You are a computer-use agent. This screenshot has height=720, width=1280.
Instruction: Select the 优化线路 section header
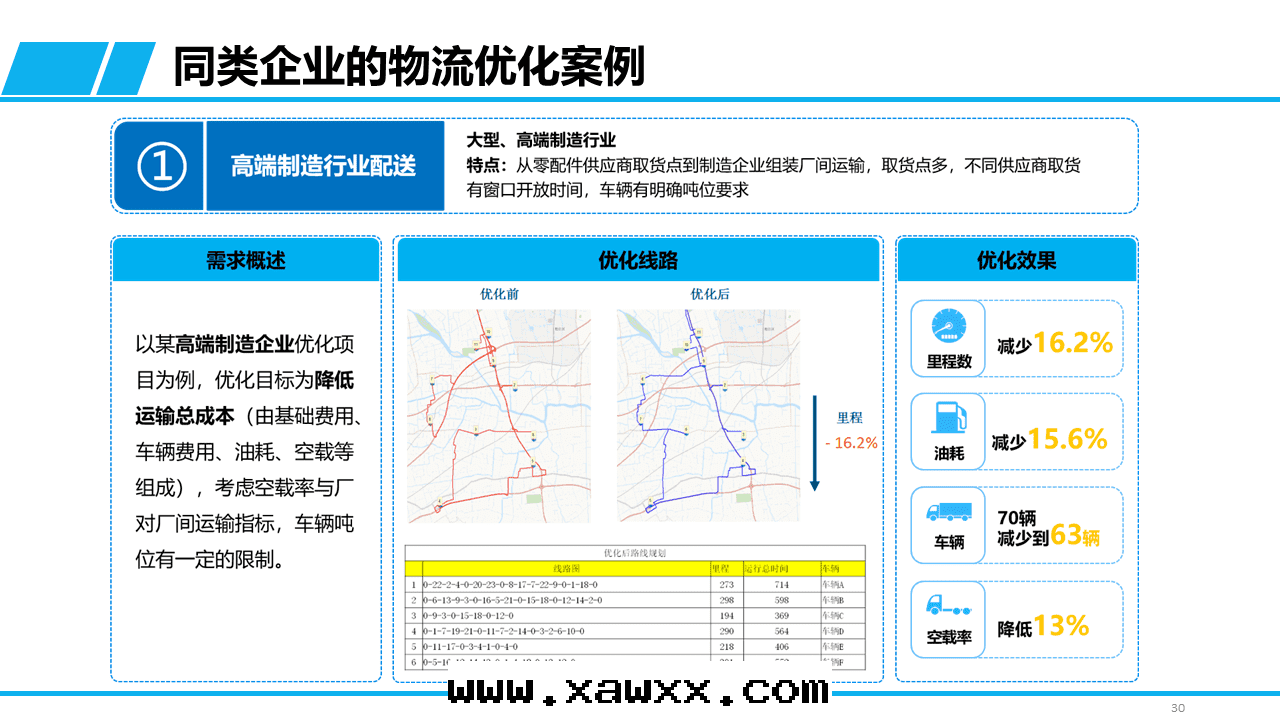[x=638, y=260]
